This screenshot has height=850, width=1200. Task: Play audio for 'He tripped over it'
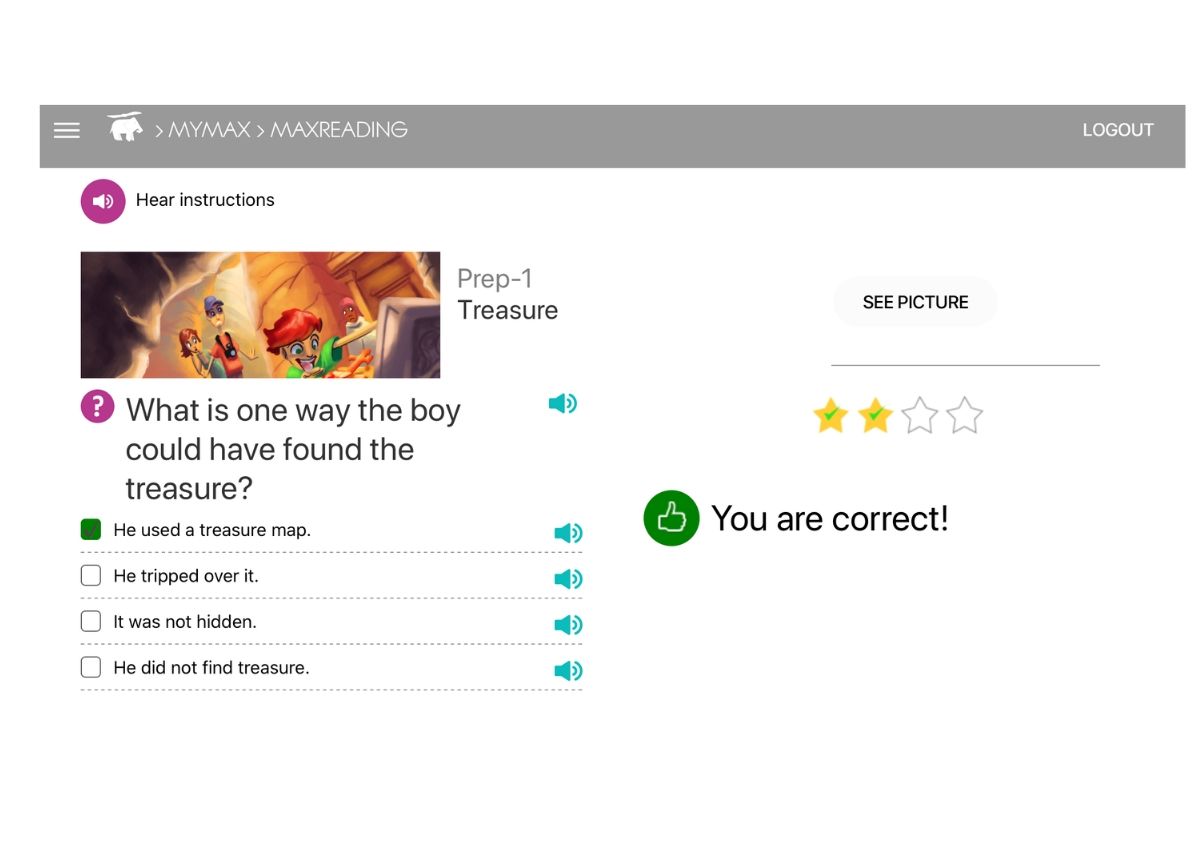click(x=568, y=579)
